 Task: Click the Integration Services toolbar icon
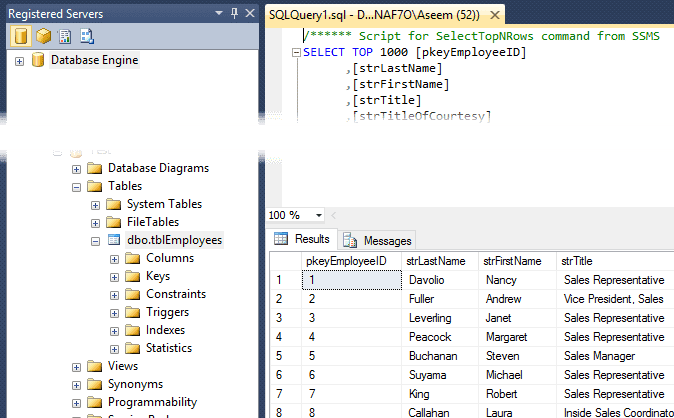pyautogui.click(x=87, y=37)
